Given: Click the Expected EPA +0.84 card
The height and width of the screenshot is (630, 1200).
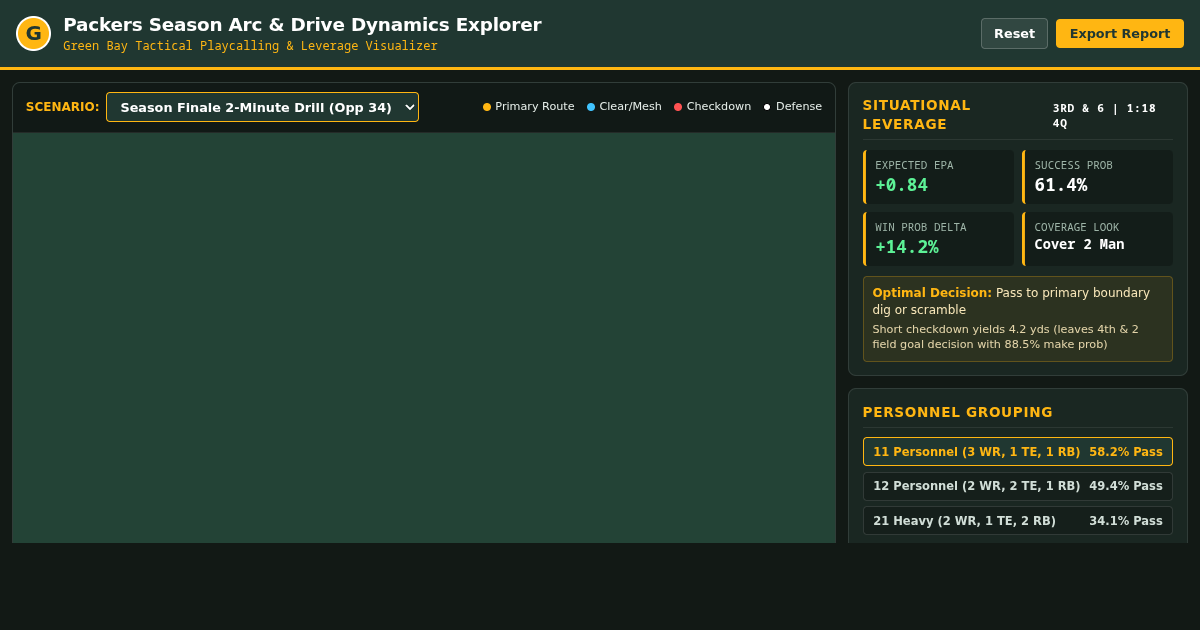Looking at the screenshot, I should coord(938,177).
